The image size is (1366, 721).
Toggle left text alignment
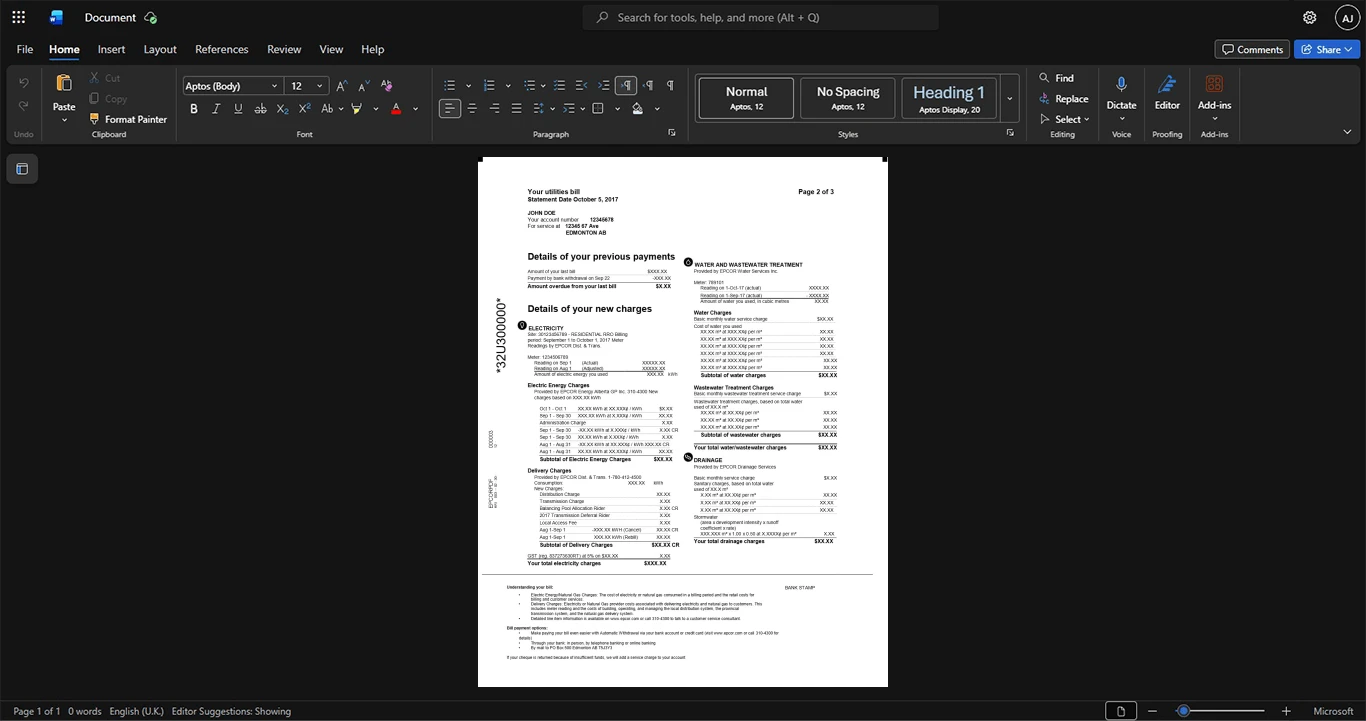click(x=450, y=109)
